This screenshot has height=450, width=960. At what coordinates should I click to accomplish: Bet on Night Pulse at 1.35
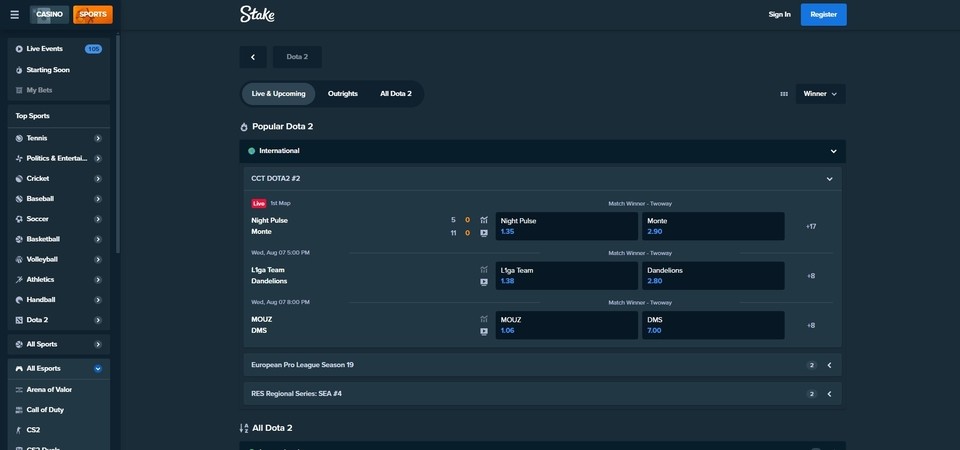coord(566,226)
